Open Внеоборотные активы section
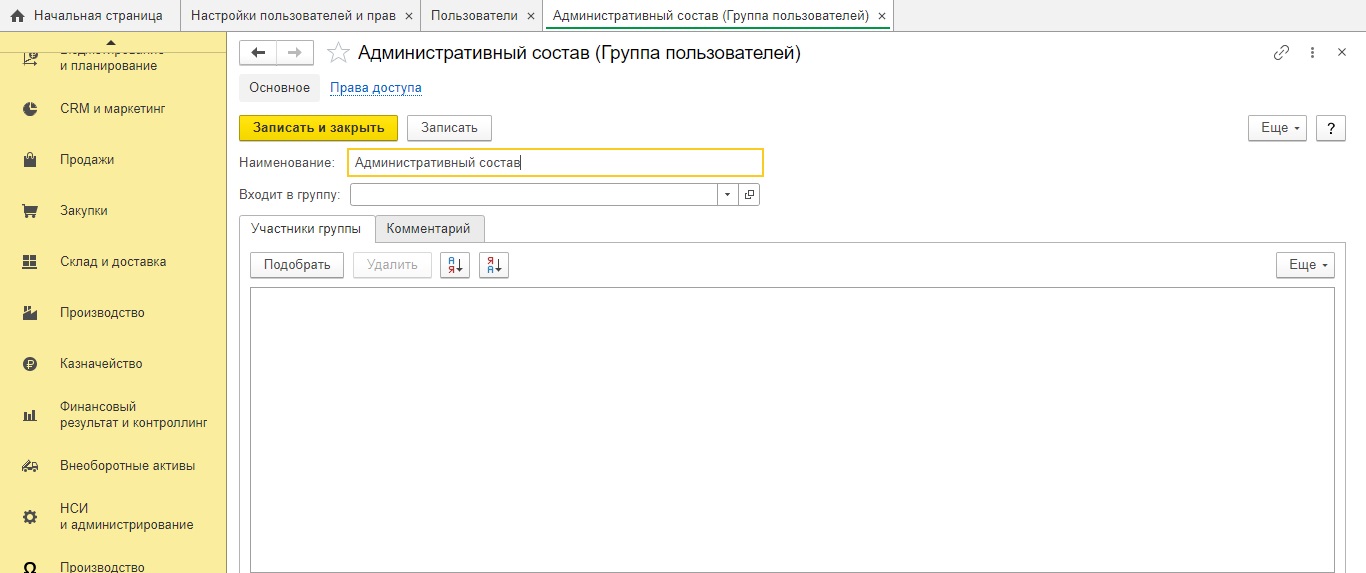The width and height of the screenshot is (1366, 573). pos(113,465)
